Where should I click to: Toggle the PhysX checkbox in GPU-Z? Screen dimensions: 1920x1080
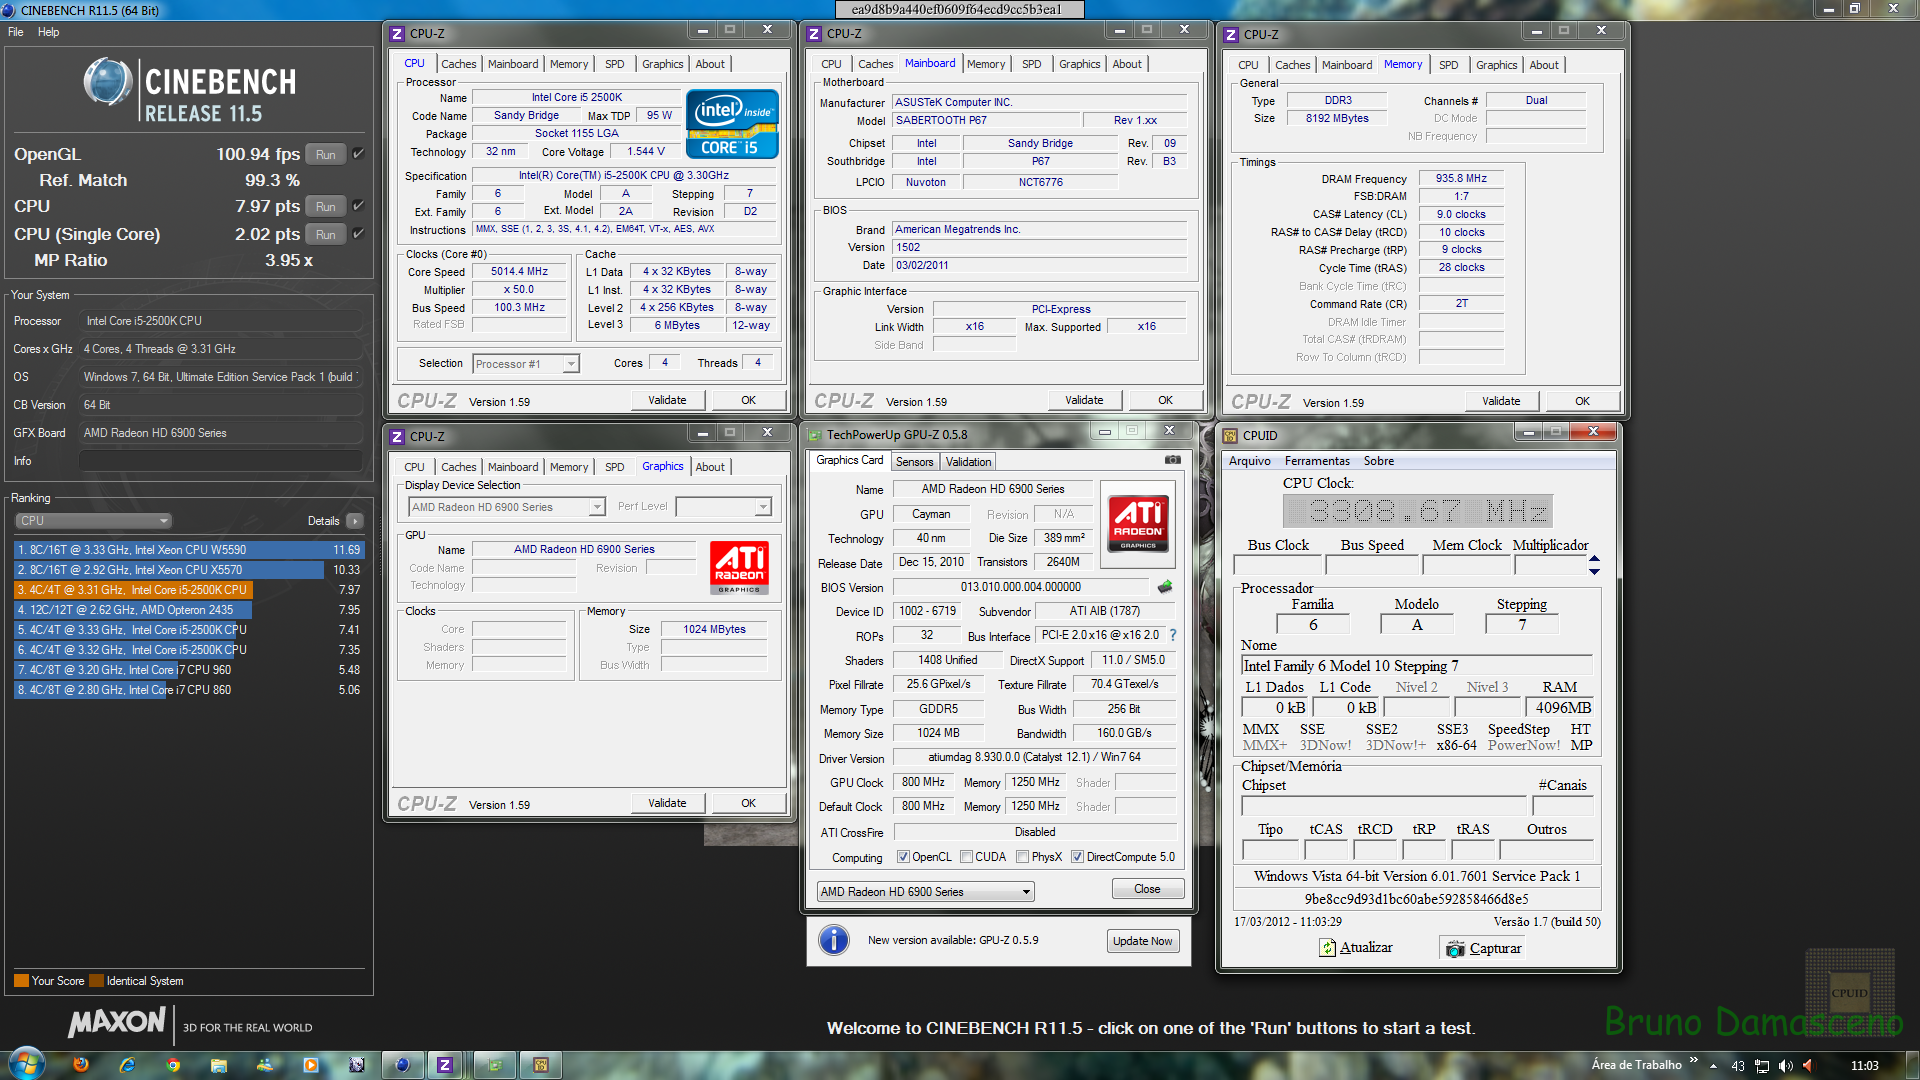[1022, 857]
